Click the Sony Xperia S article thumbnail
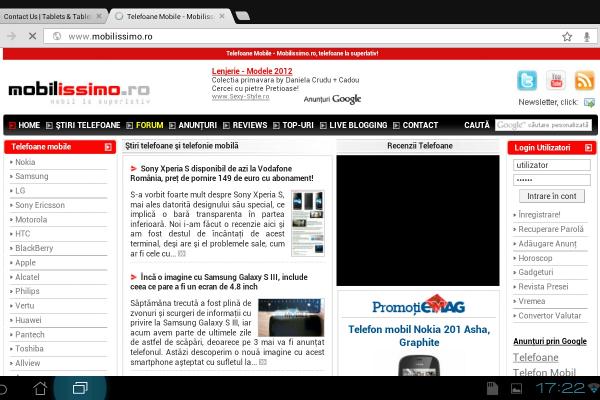This screenshot has width=600, height=400. point(308,223)
